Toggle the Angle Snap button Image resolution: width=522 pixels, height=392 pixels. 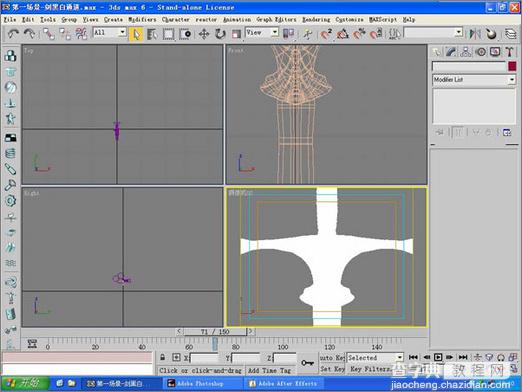343,34
